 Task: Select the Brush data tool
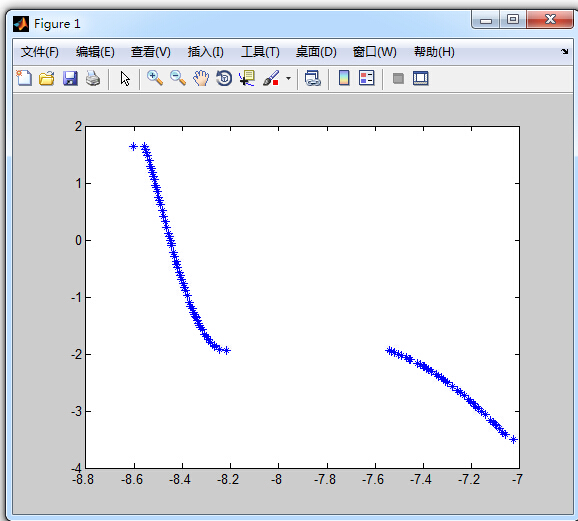271,78
